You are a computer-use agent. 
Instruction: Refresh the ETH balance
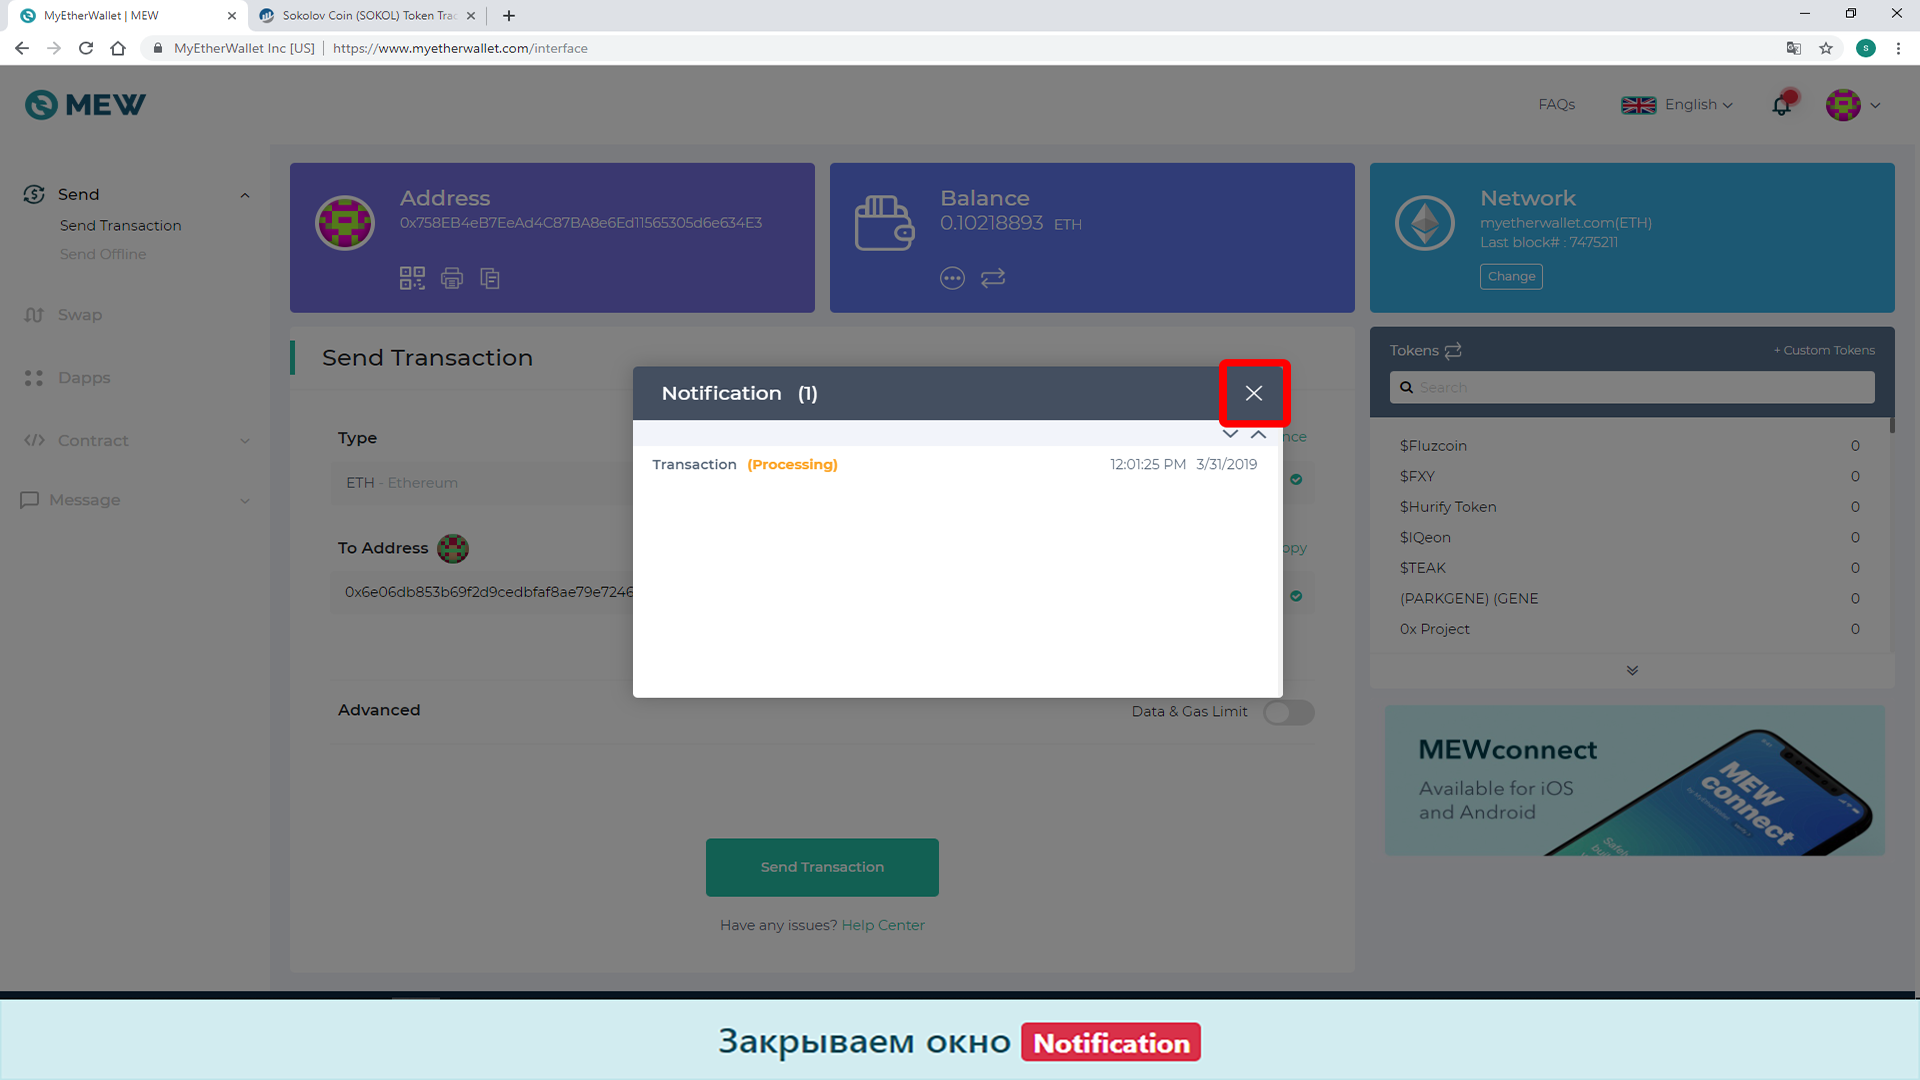pos(993,278)
